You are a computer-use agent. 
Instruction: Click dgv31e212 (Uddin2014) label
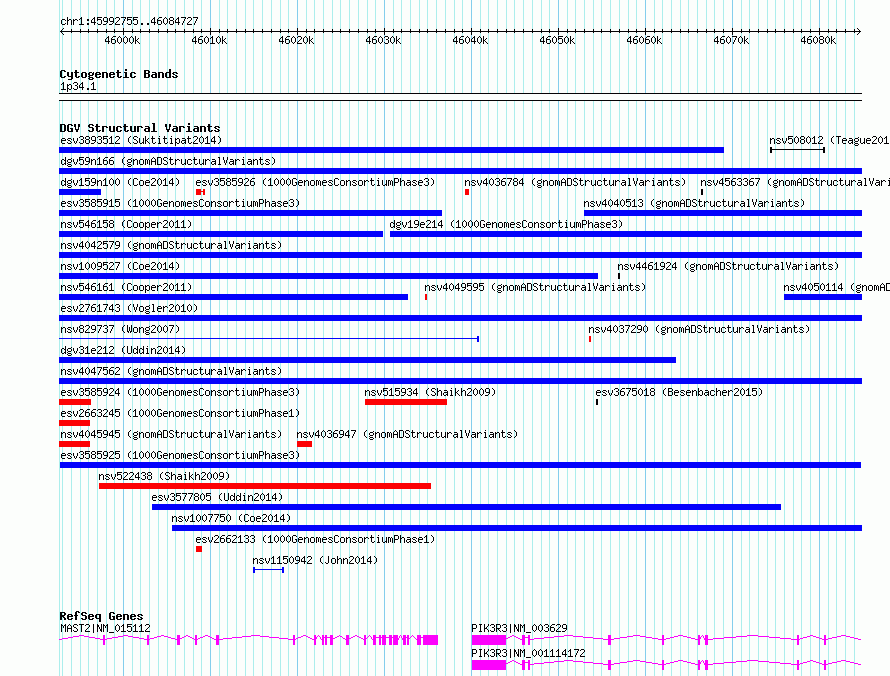(x=123, y=350)
